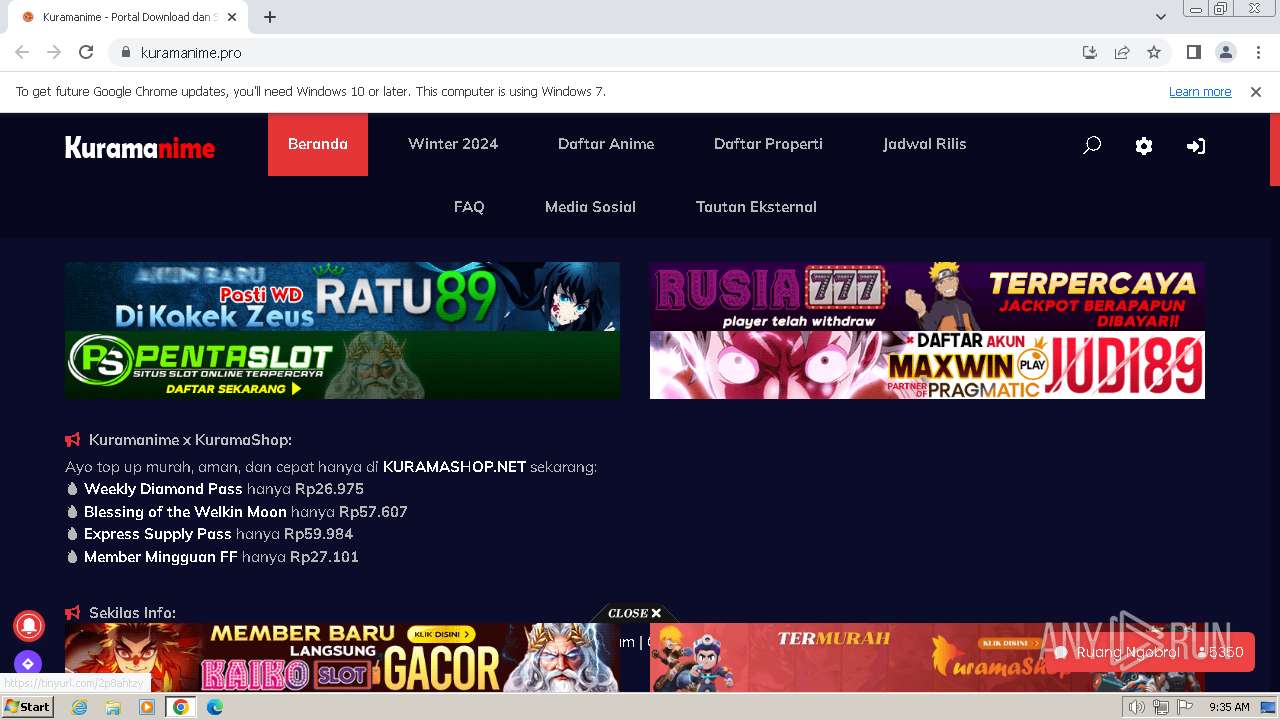Screen dimensions: 1280x720
Task: Open Daftar Anime menu item
Action: click(x=606, y=144)
